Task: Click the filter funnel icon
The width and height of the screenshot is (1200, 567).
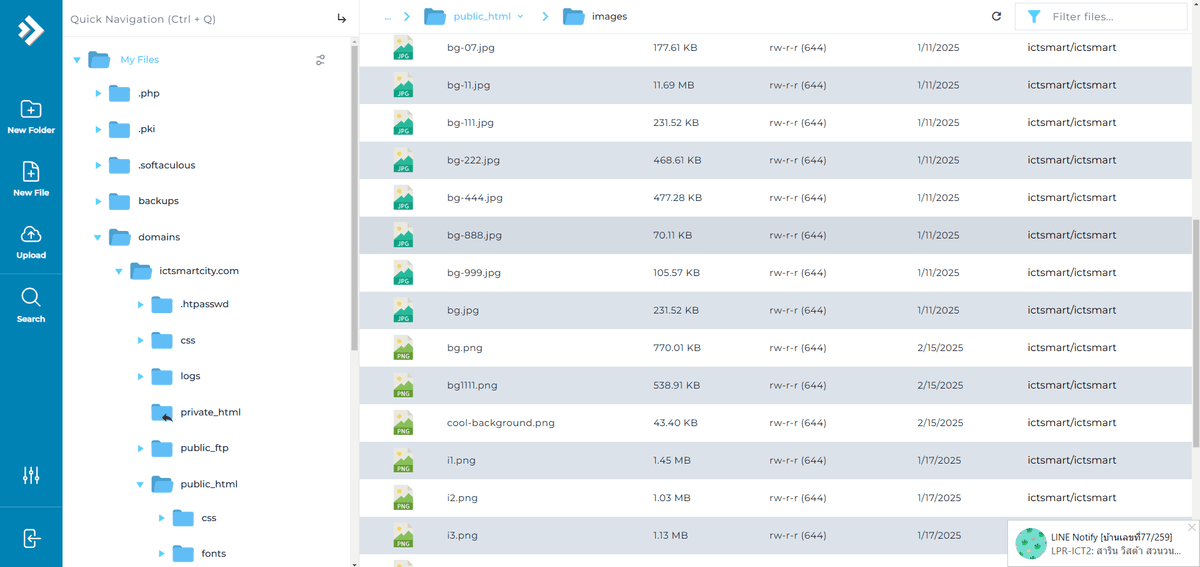Action: [x=1034, y=16]
